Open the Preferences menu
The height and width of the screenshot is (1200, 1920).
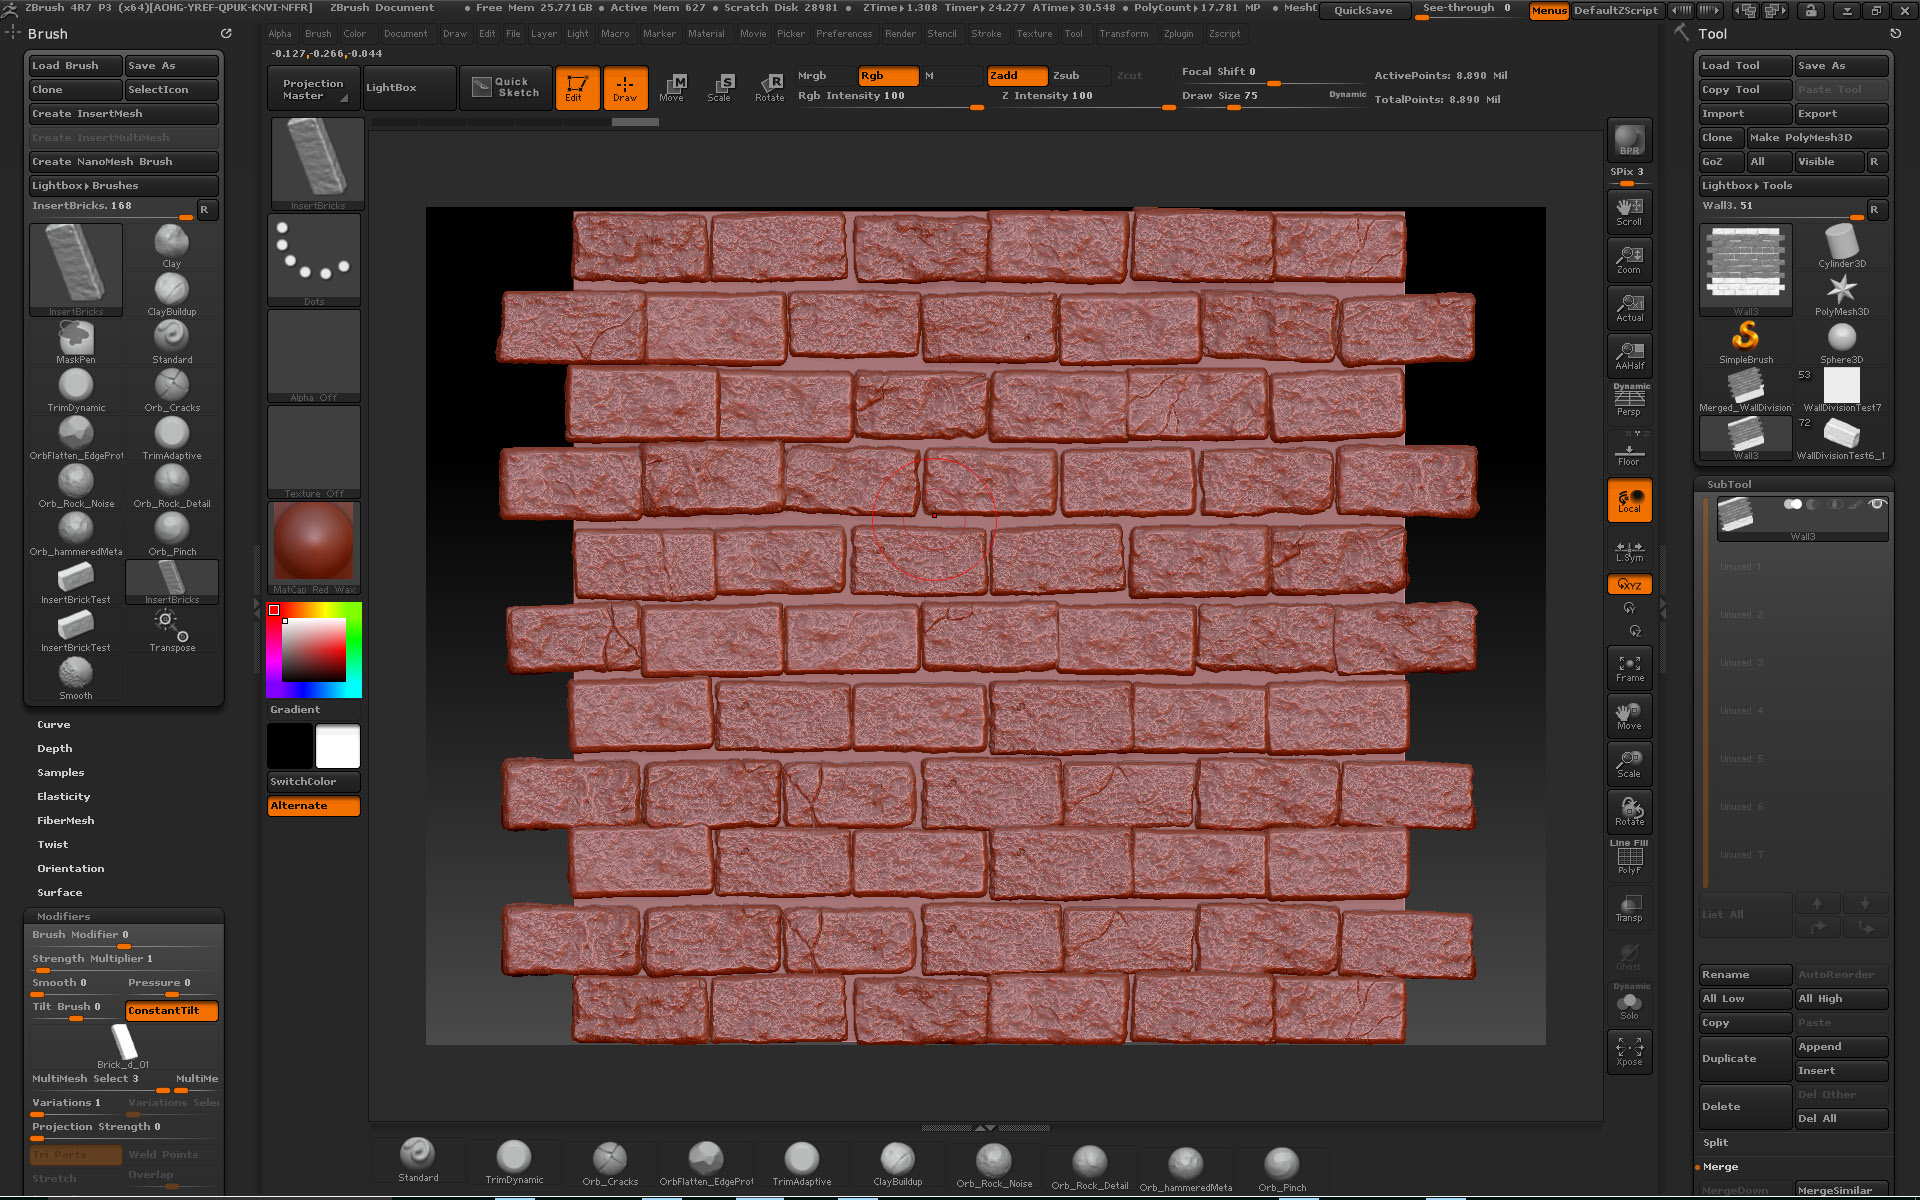tap(844, 34)
